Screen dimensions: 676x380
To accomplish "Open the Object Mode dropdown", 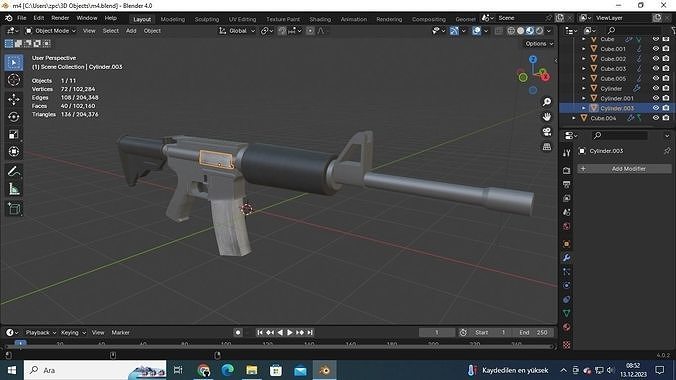I will tap(50, 31).
